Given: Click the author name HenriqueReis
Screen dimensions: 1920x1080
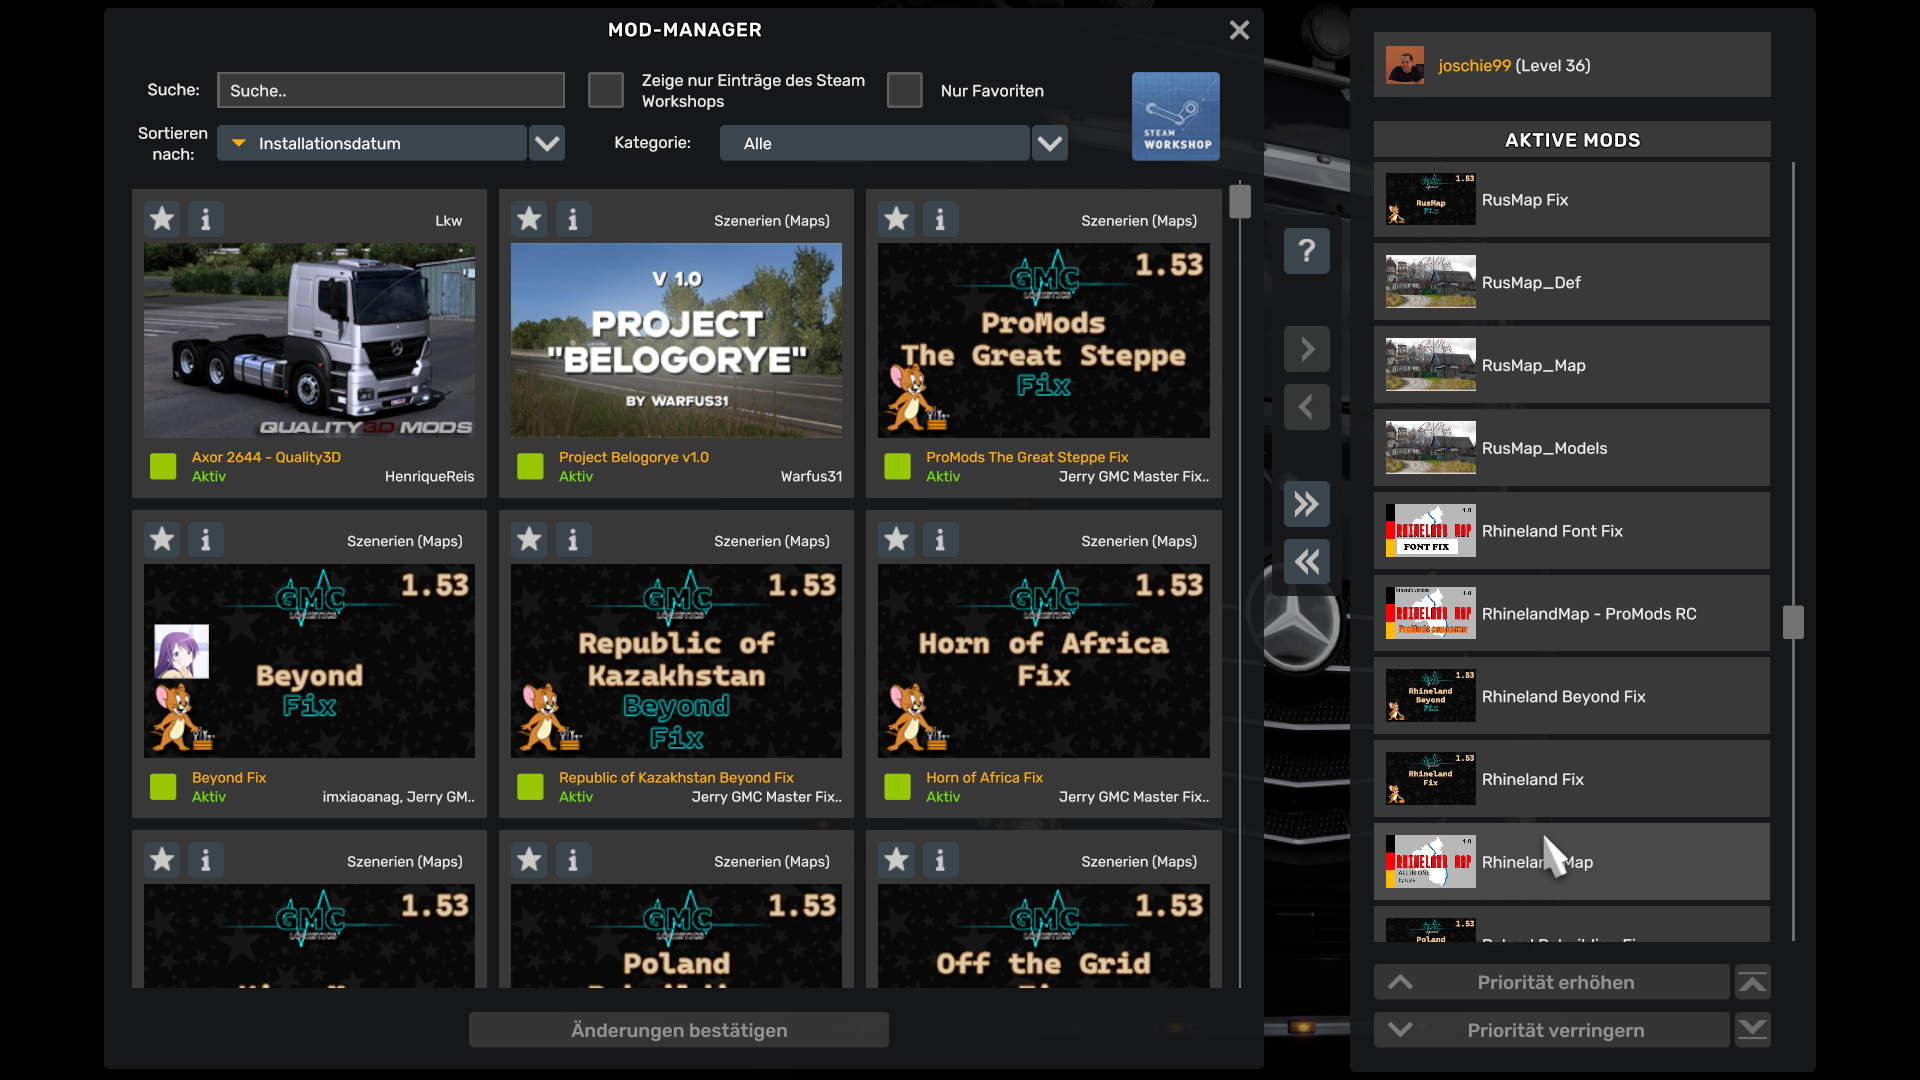Looking at the screenshot, I should (429, 477).
